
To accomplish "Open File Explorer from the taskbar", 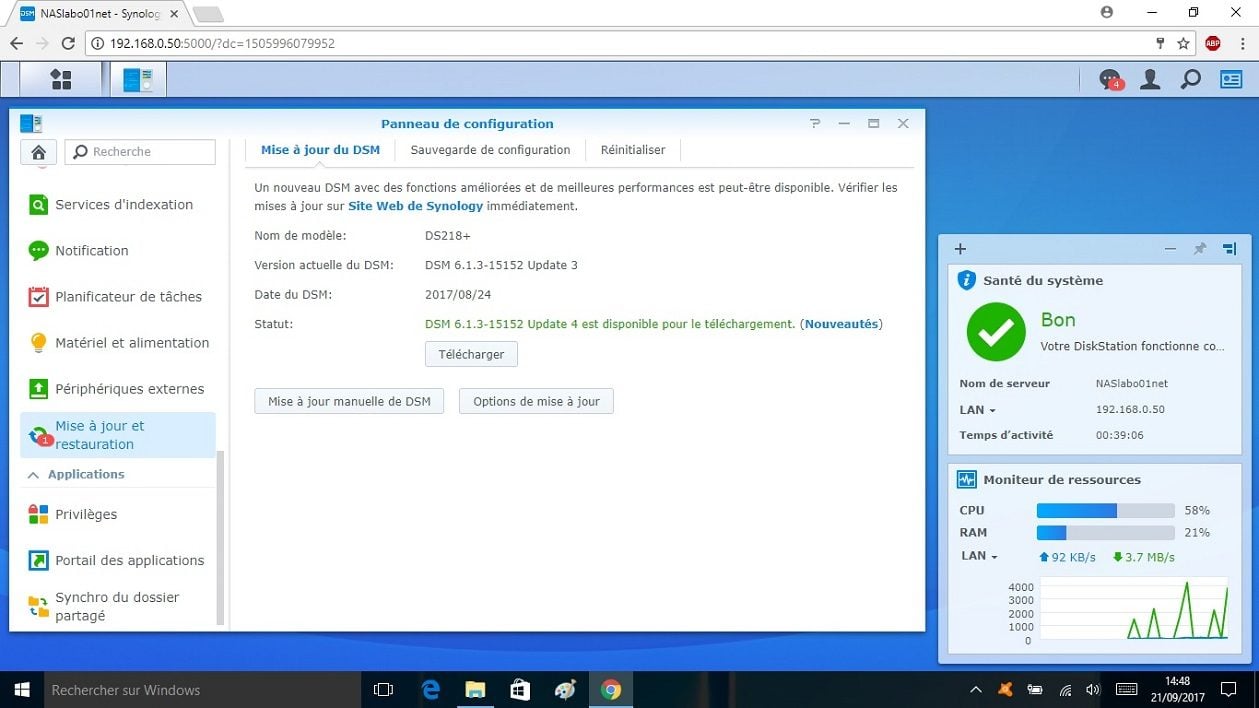I will [475, 690].
